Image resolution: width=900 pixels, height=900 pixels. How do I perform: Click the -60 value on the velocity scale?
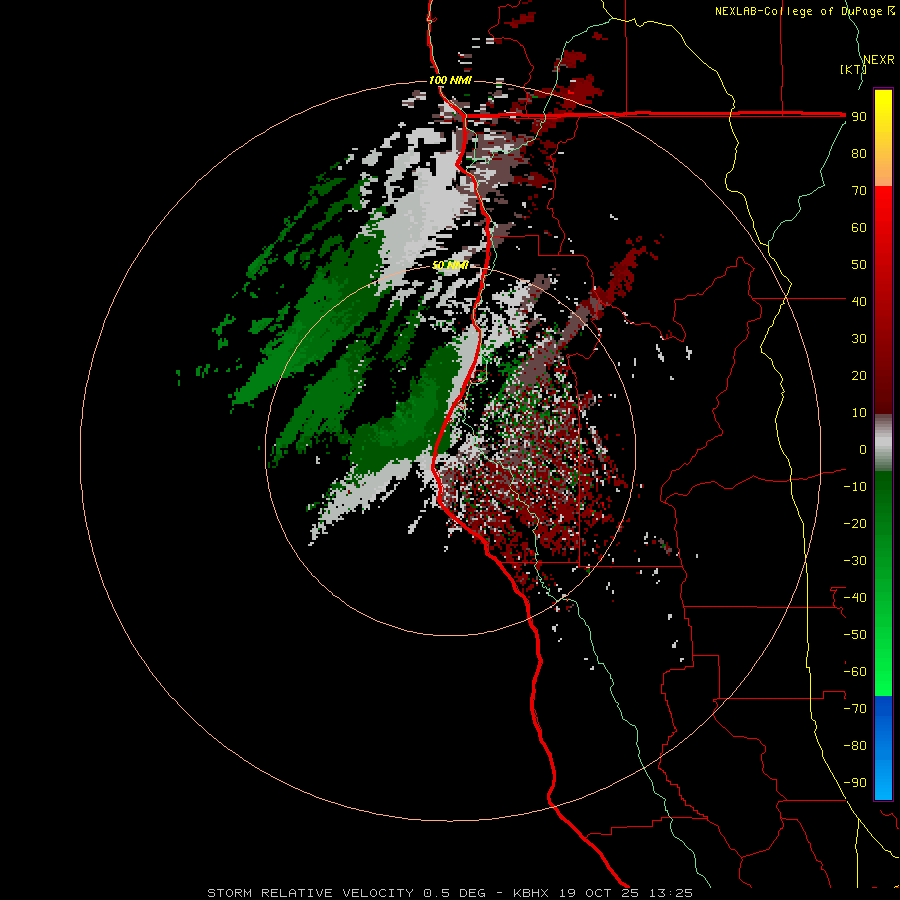855,672
